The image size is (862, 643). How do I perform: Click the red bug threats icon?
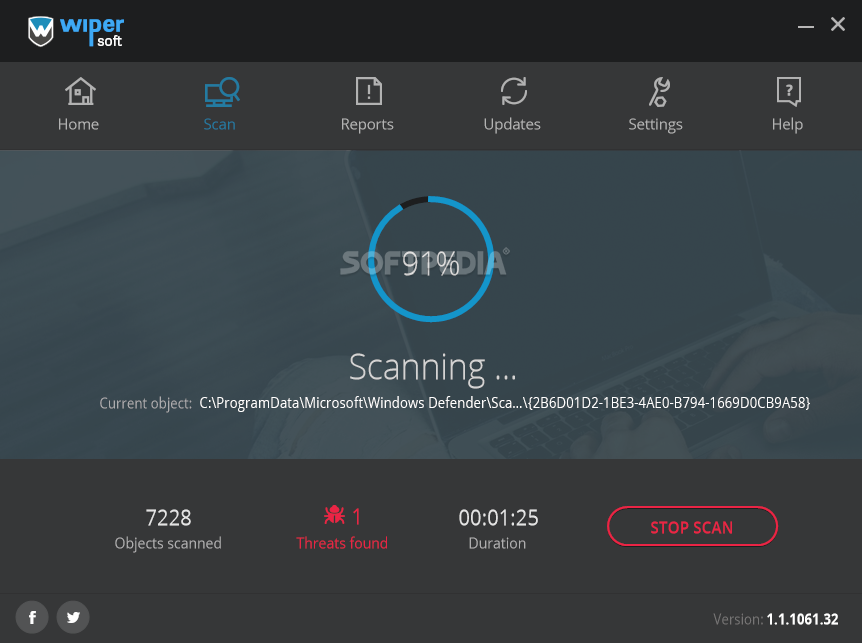click(x=334, y=515)
